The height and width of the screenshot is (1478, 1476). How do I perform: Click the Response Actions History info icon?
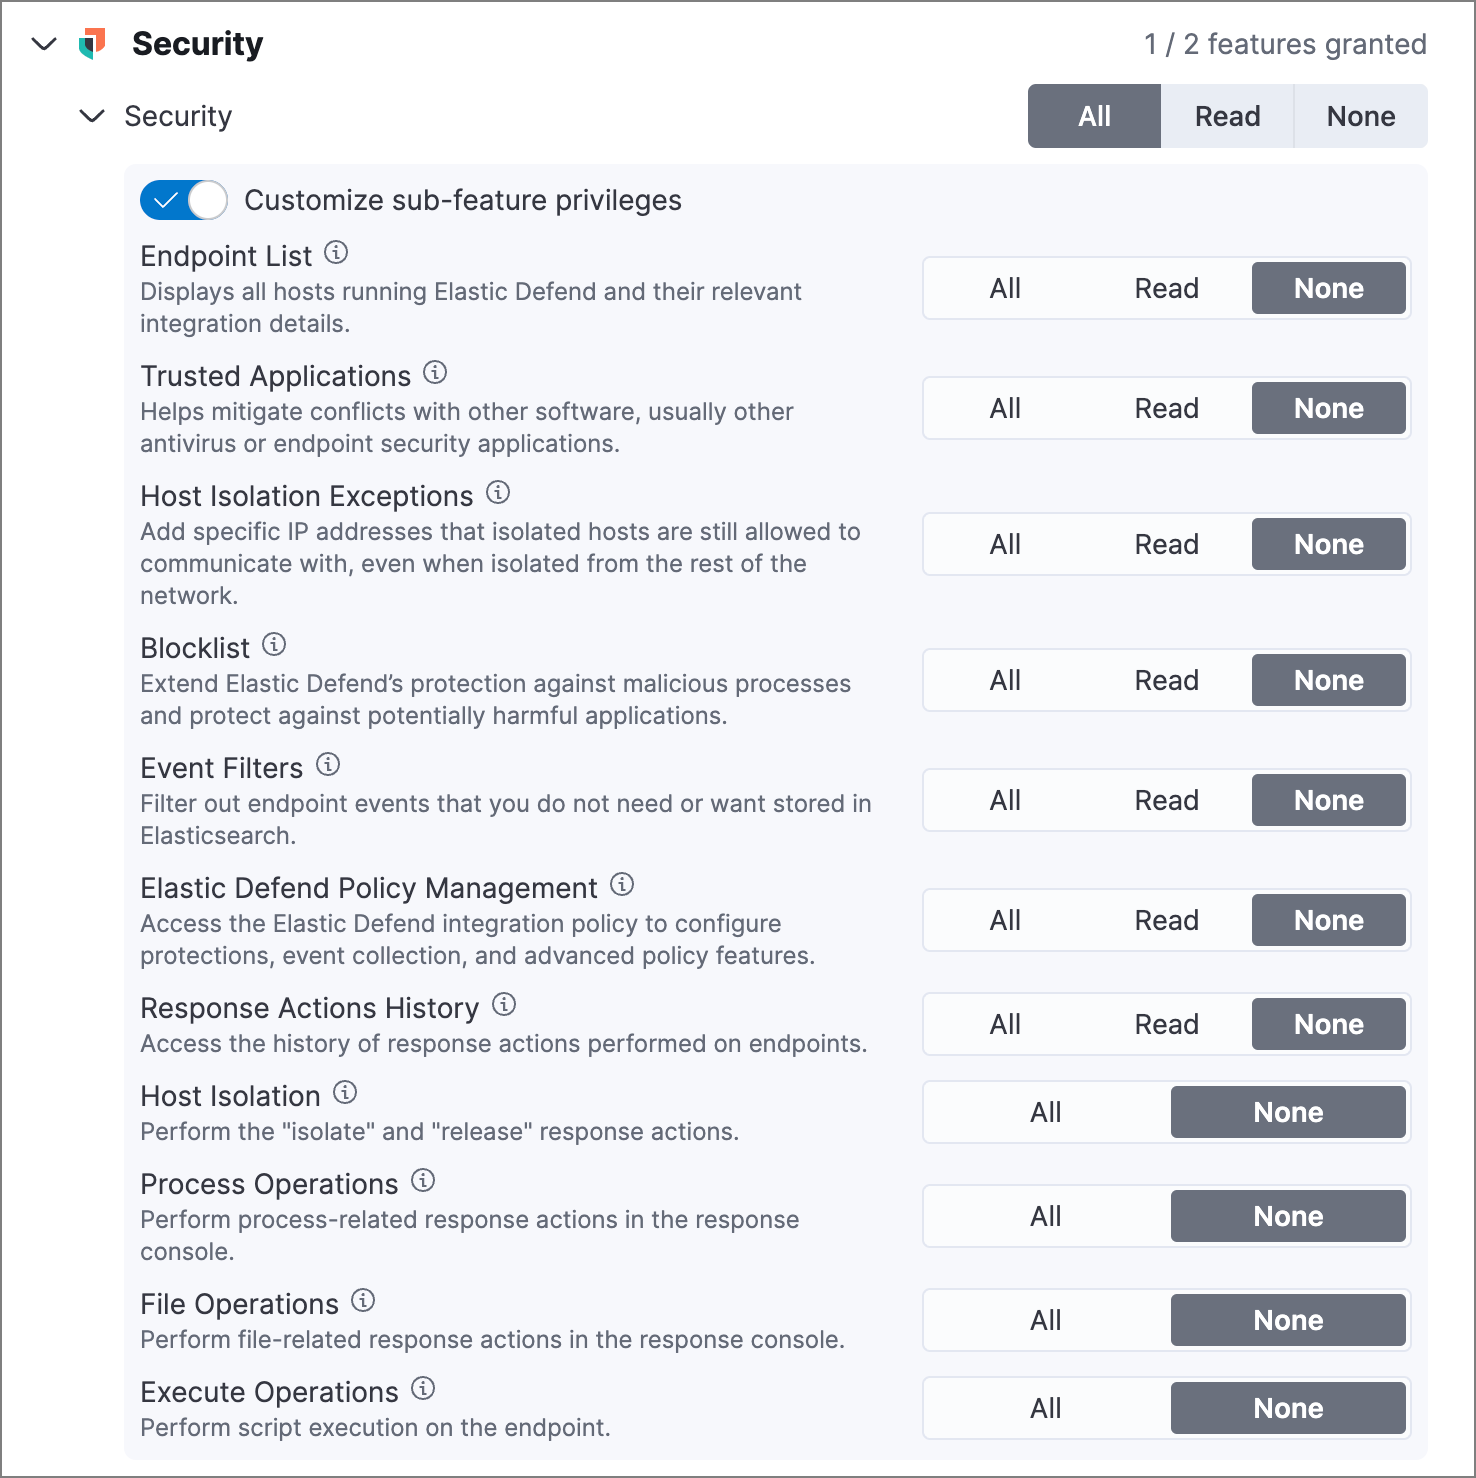click(x=504, y=1004)
